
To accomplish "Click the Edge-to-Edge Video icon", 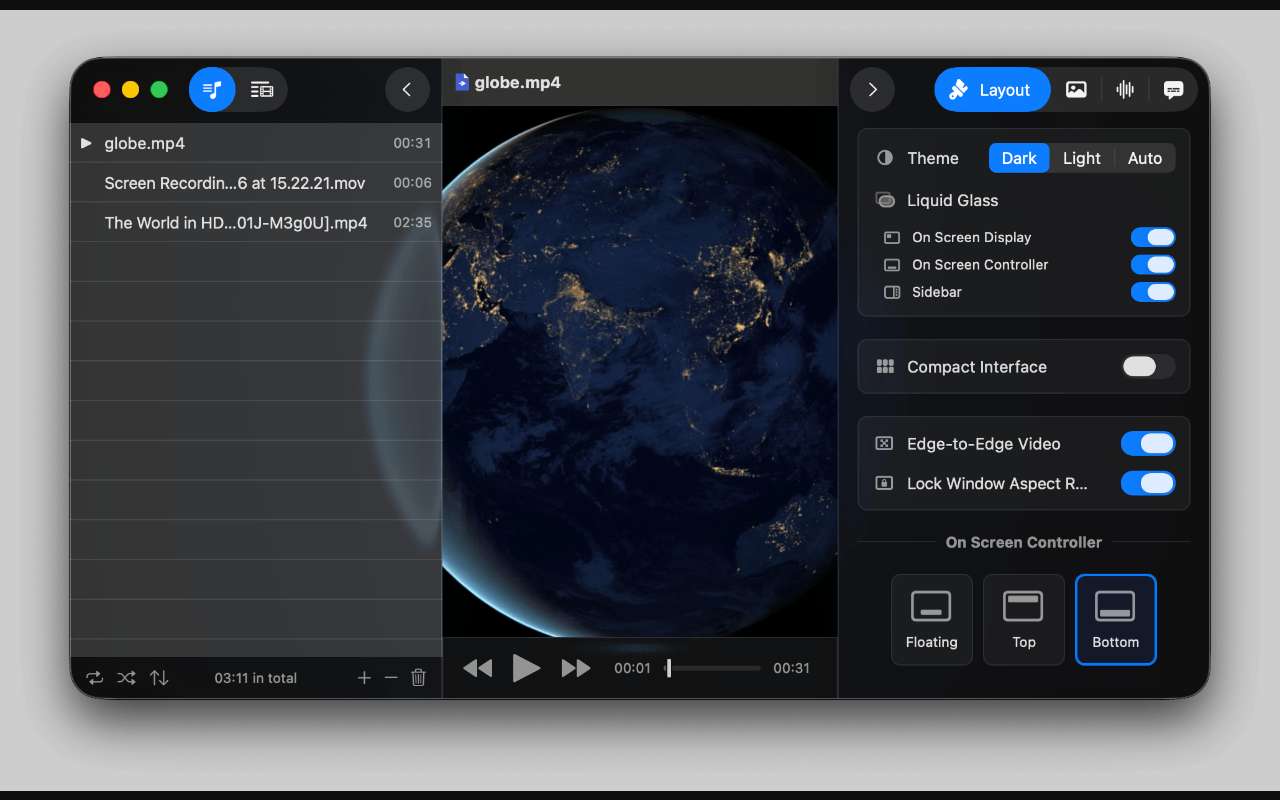I will [x=884, y=444].
